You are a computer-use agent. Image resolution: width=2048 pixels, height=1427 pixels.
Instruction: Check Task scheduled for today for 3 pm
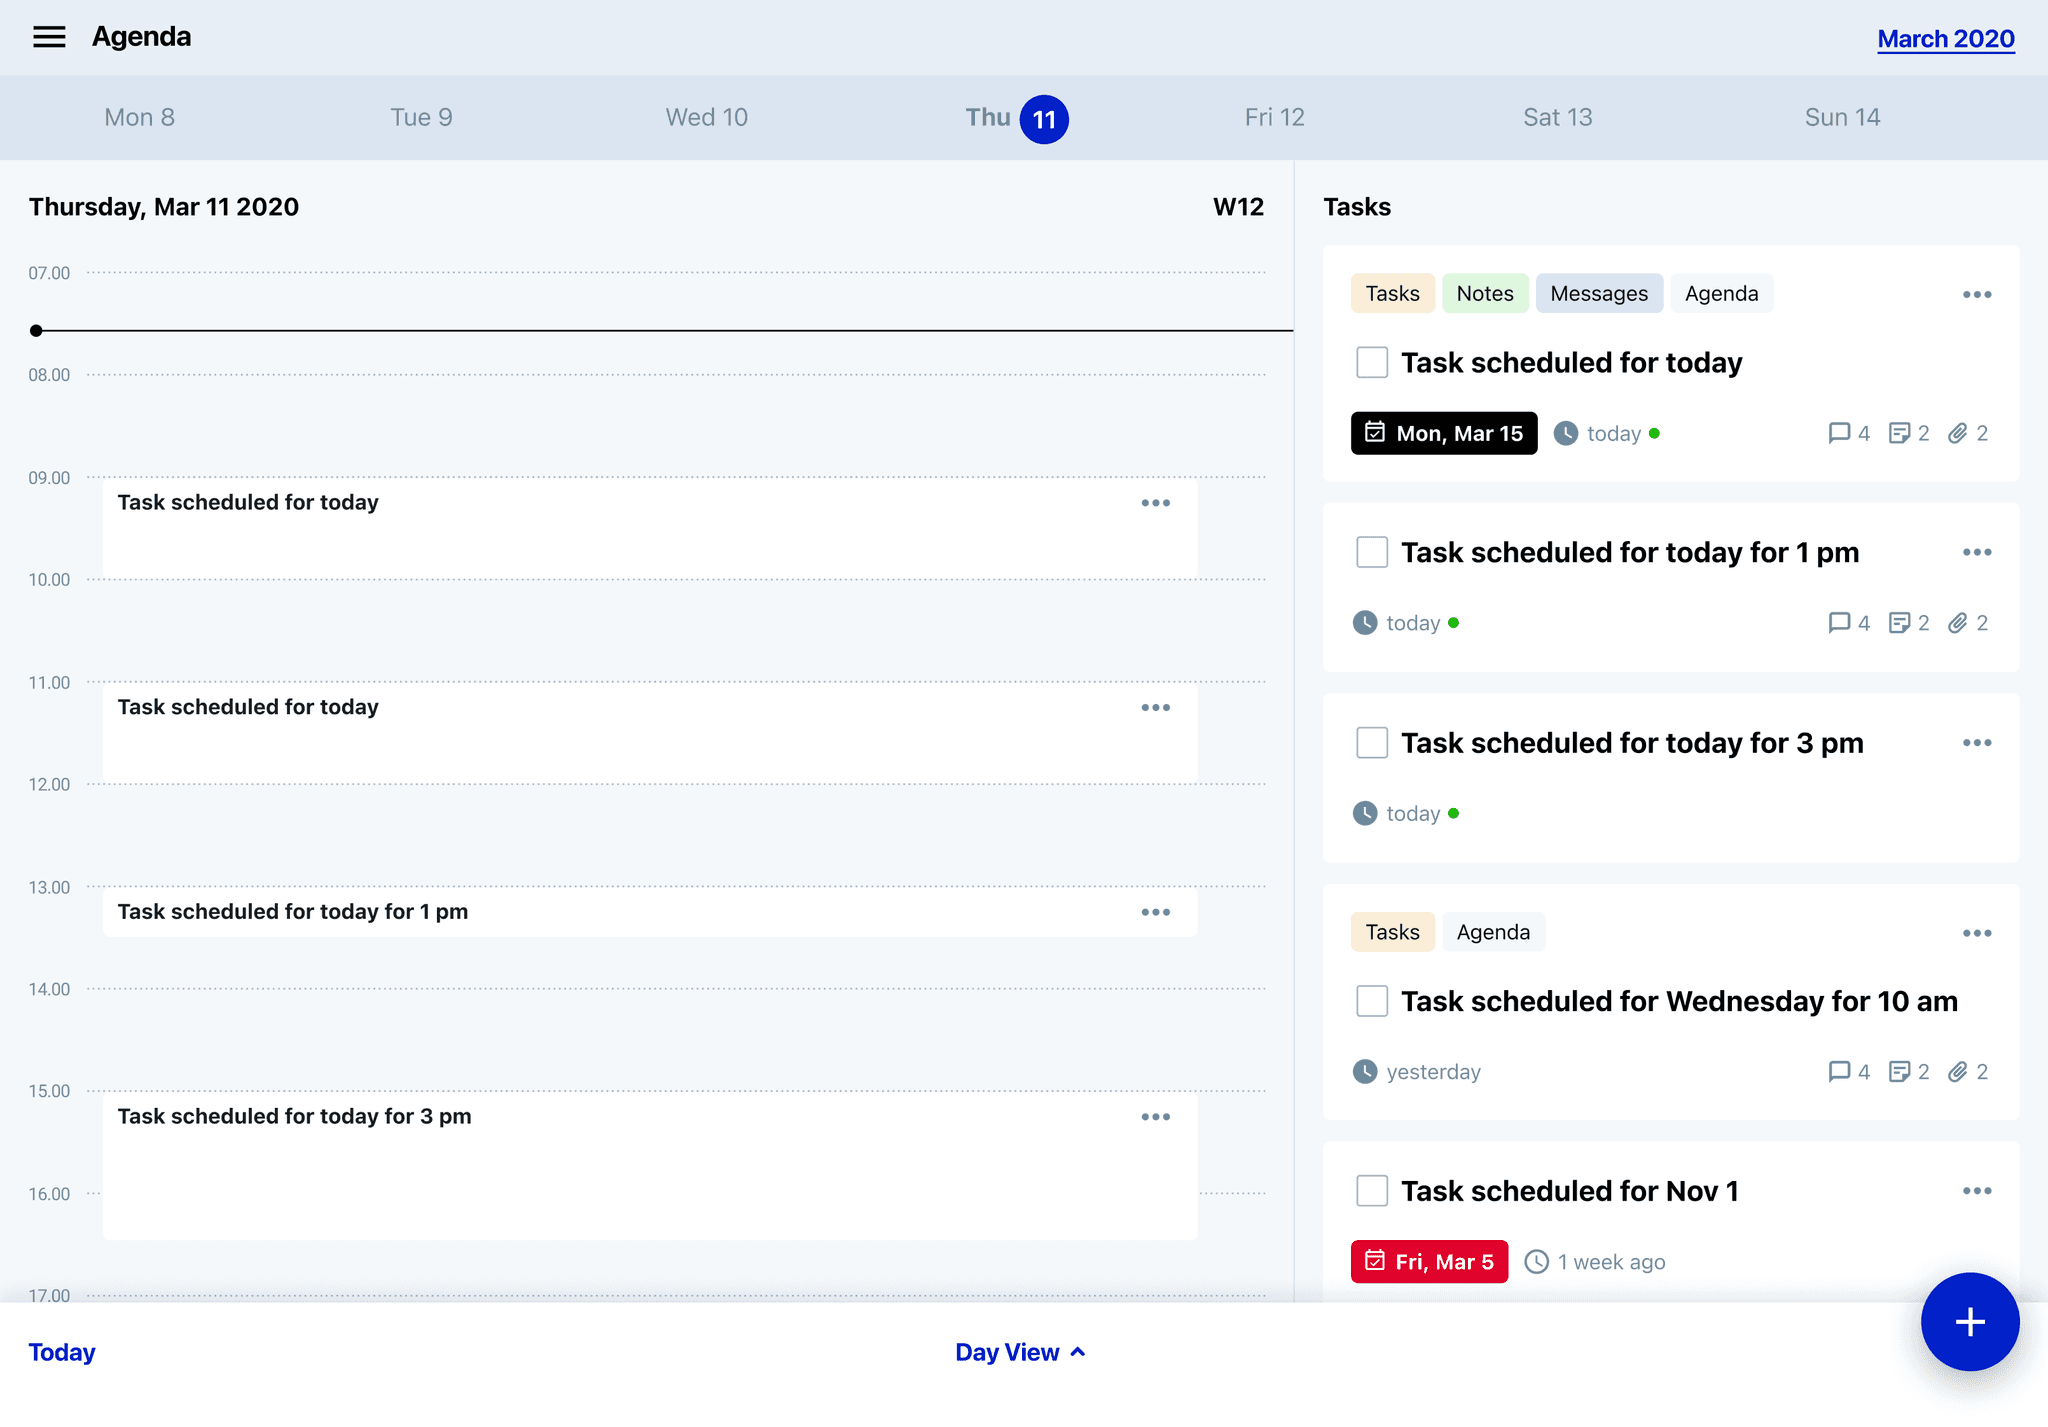tap(1371, 743)
